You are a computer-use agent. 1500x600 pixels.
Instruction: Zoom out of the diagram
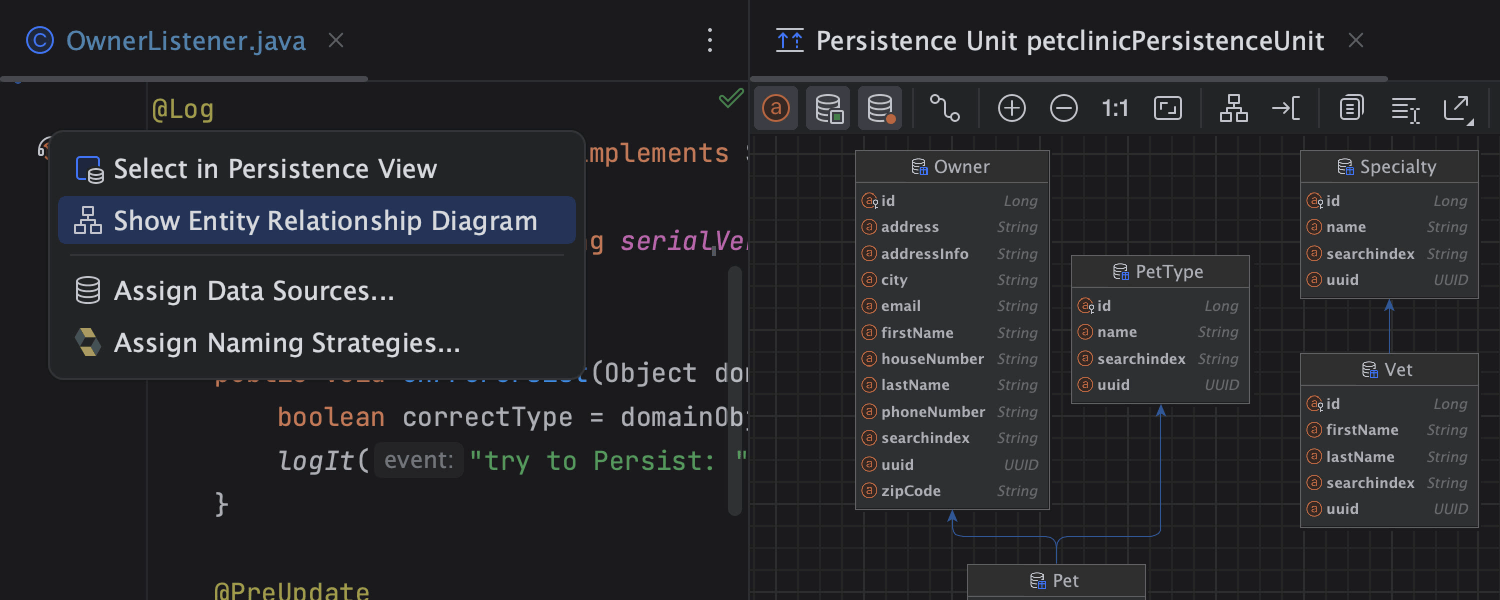click(1064, 108)
